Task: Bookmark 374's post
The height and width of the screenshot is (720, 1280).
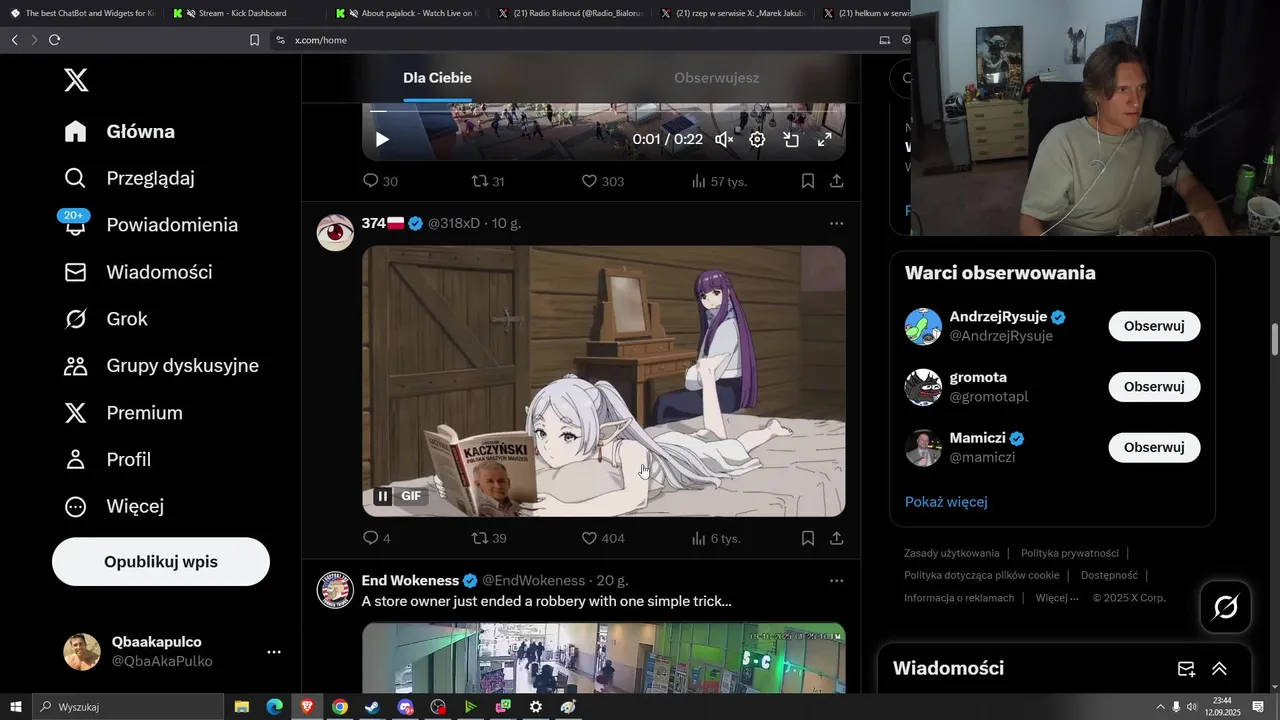Action: point(807,538)
